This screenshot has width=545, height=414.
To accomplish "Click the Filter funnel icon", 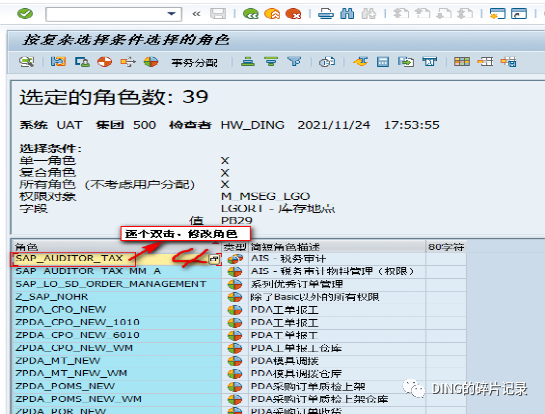I will (294, 62).
